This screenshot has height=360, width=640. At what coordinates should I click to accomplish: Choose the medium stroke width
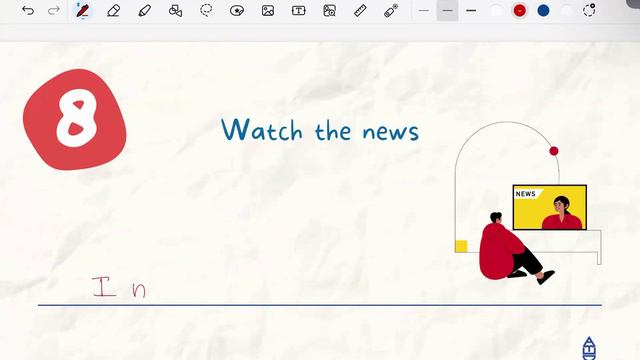point(447,11)
